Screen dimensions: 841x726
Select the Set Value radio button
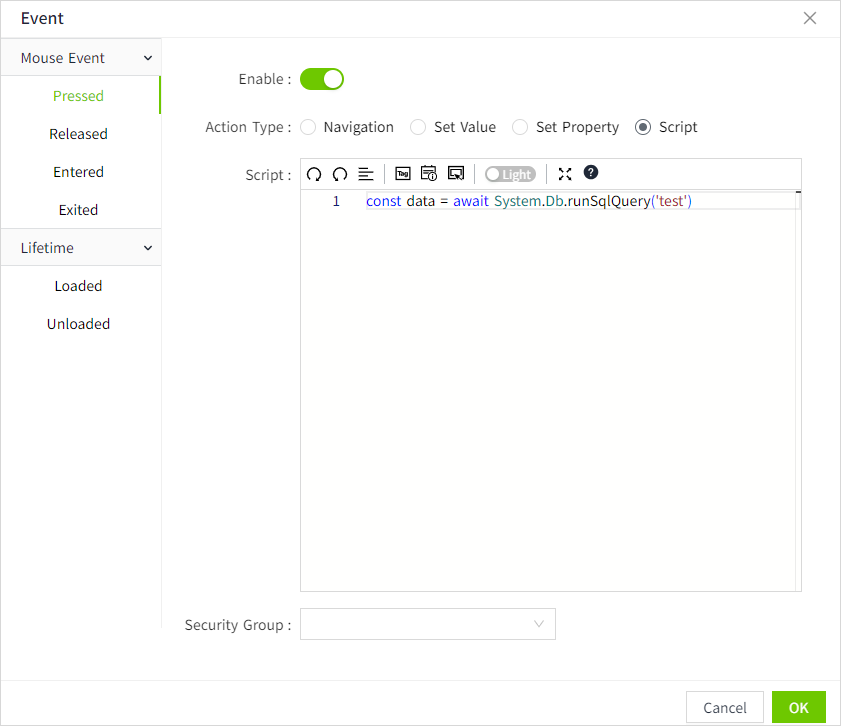tap(419, 127)
